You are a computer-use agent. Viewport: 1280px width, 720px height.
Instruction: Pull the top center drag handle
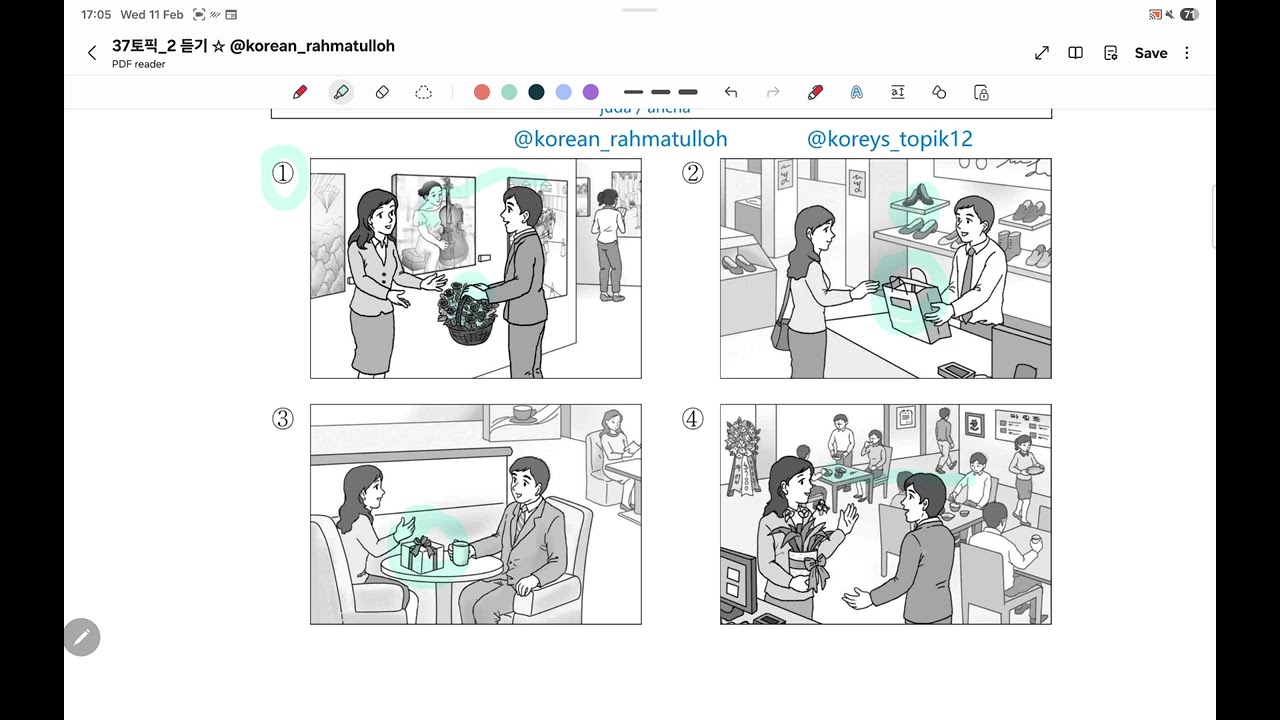[x=639, y=9]
